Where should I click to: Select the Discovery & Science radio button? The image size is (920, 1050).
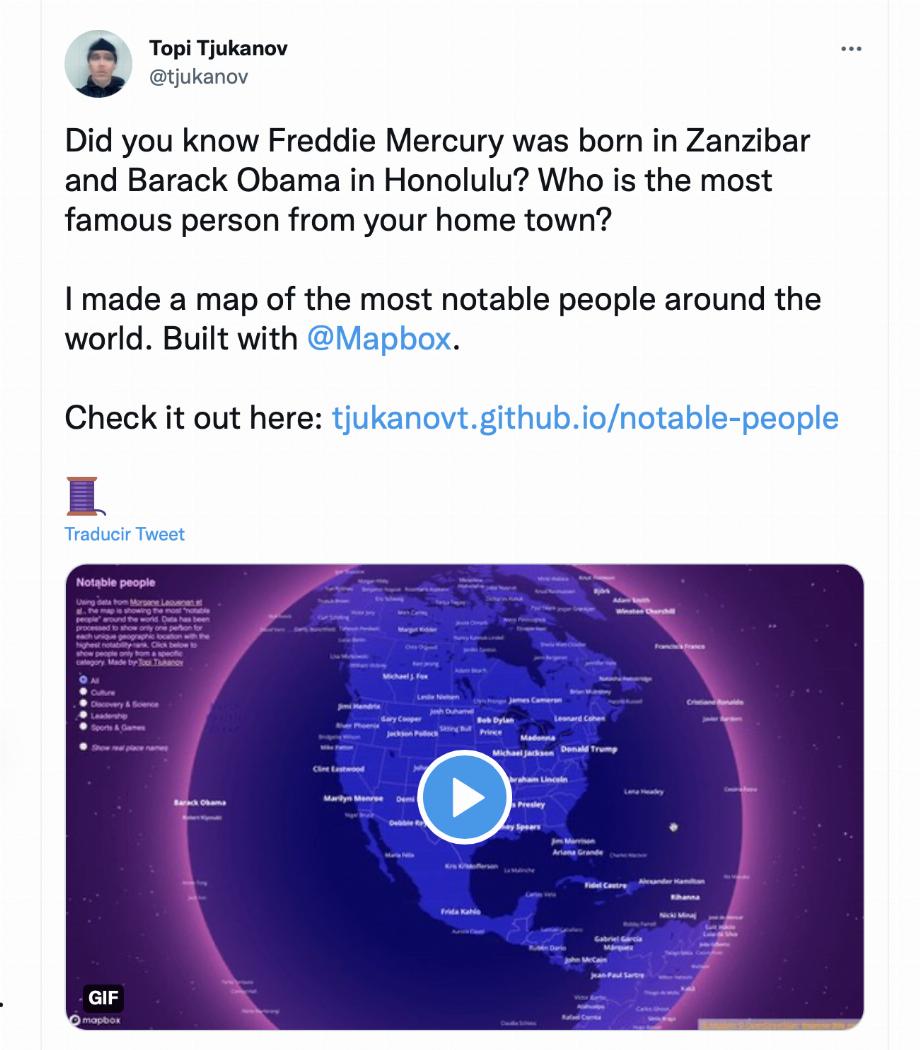click(84, 703)
